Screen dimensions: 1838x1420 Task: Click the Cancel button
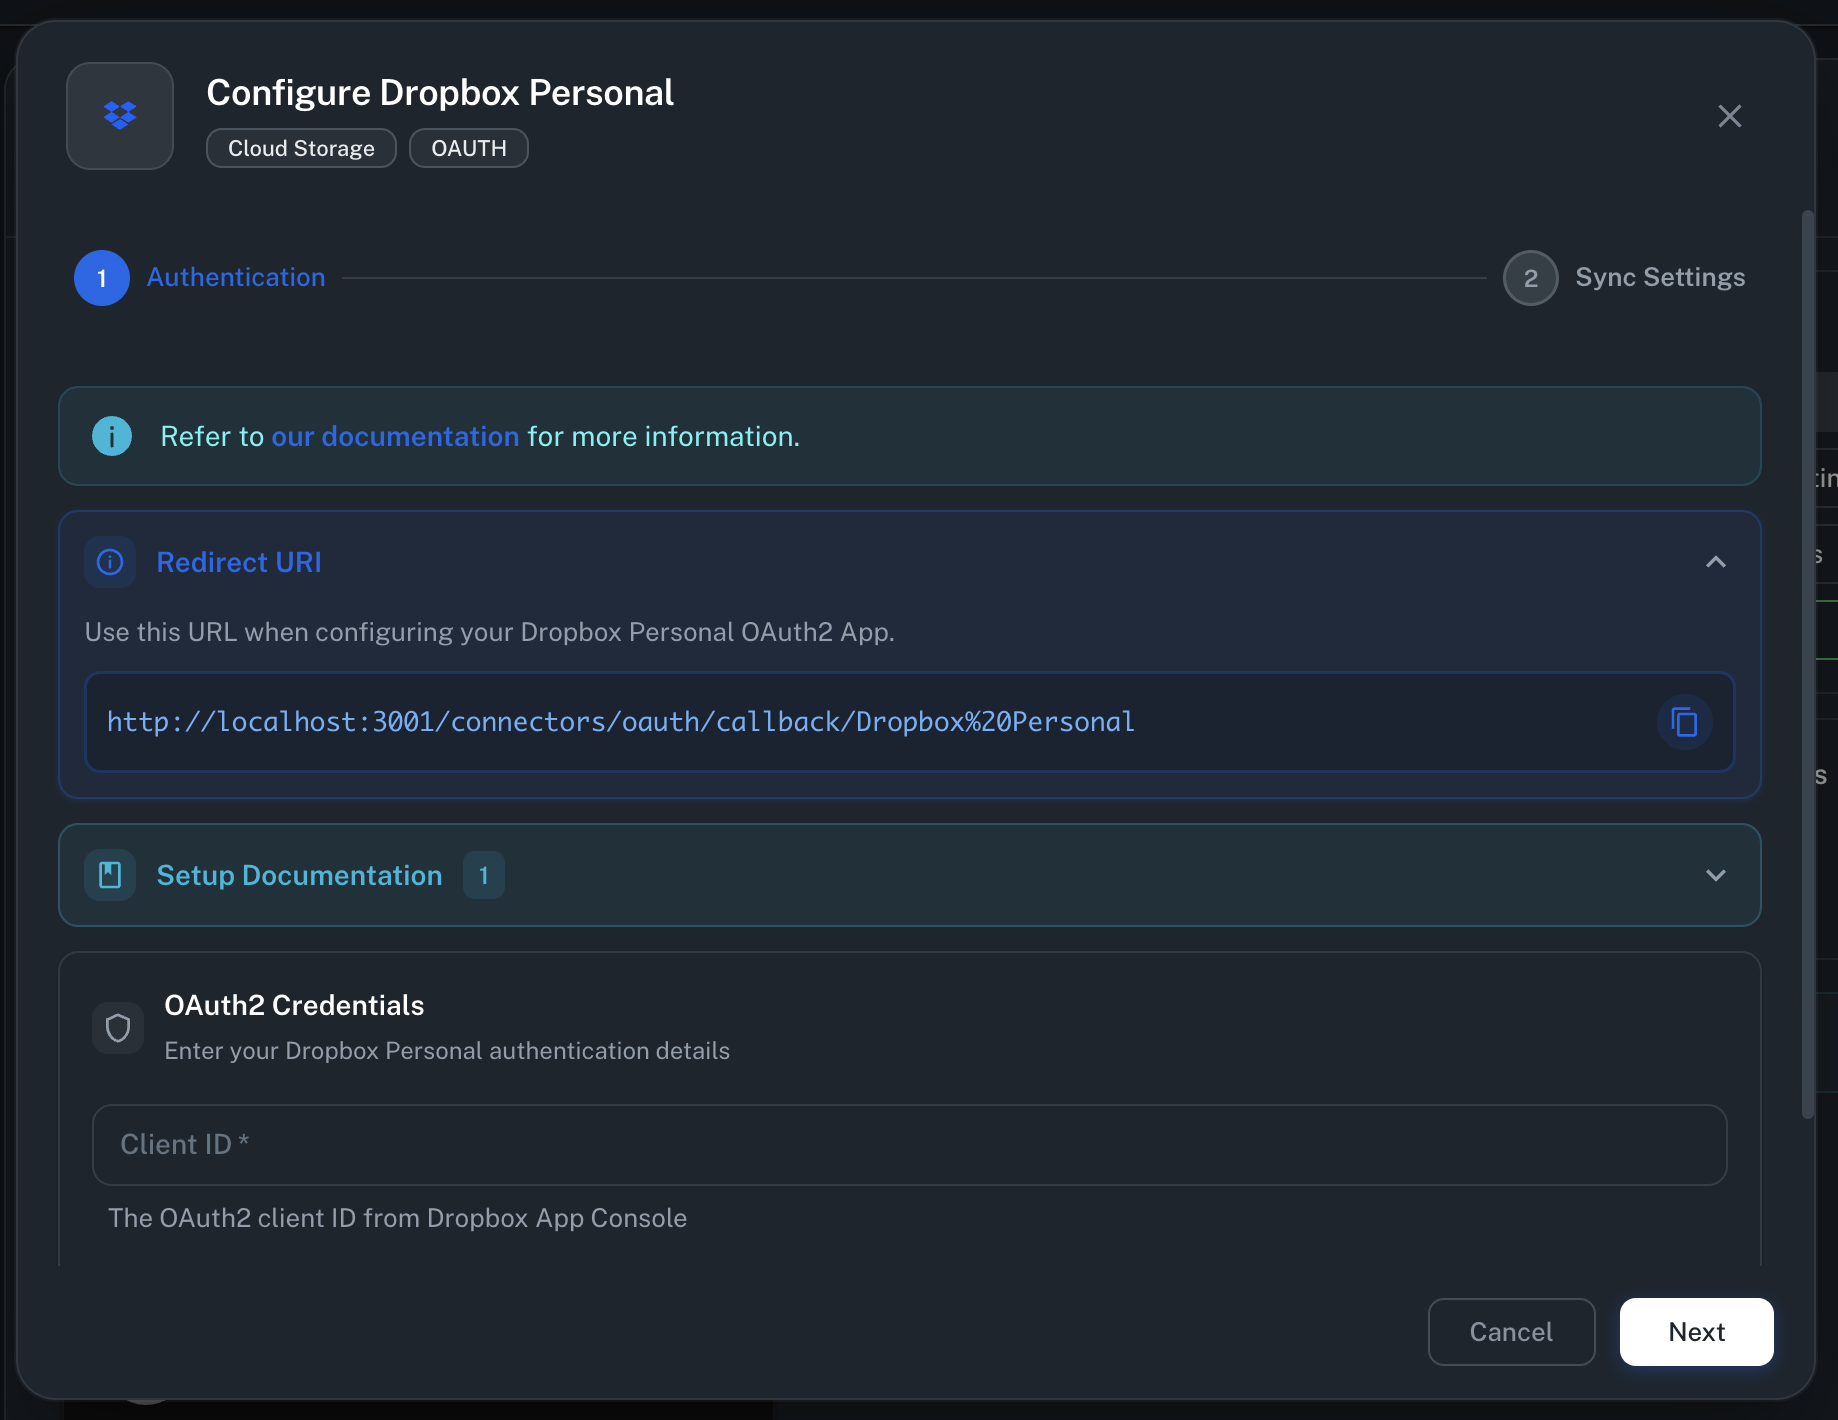coord(1511,1331)
